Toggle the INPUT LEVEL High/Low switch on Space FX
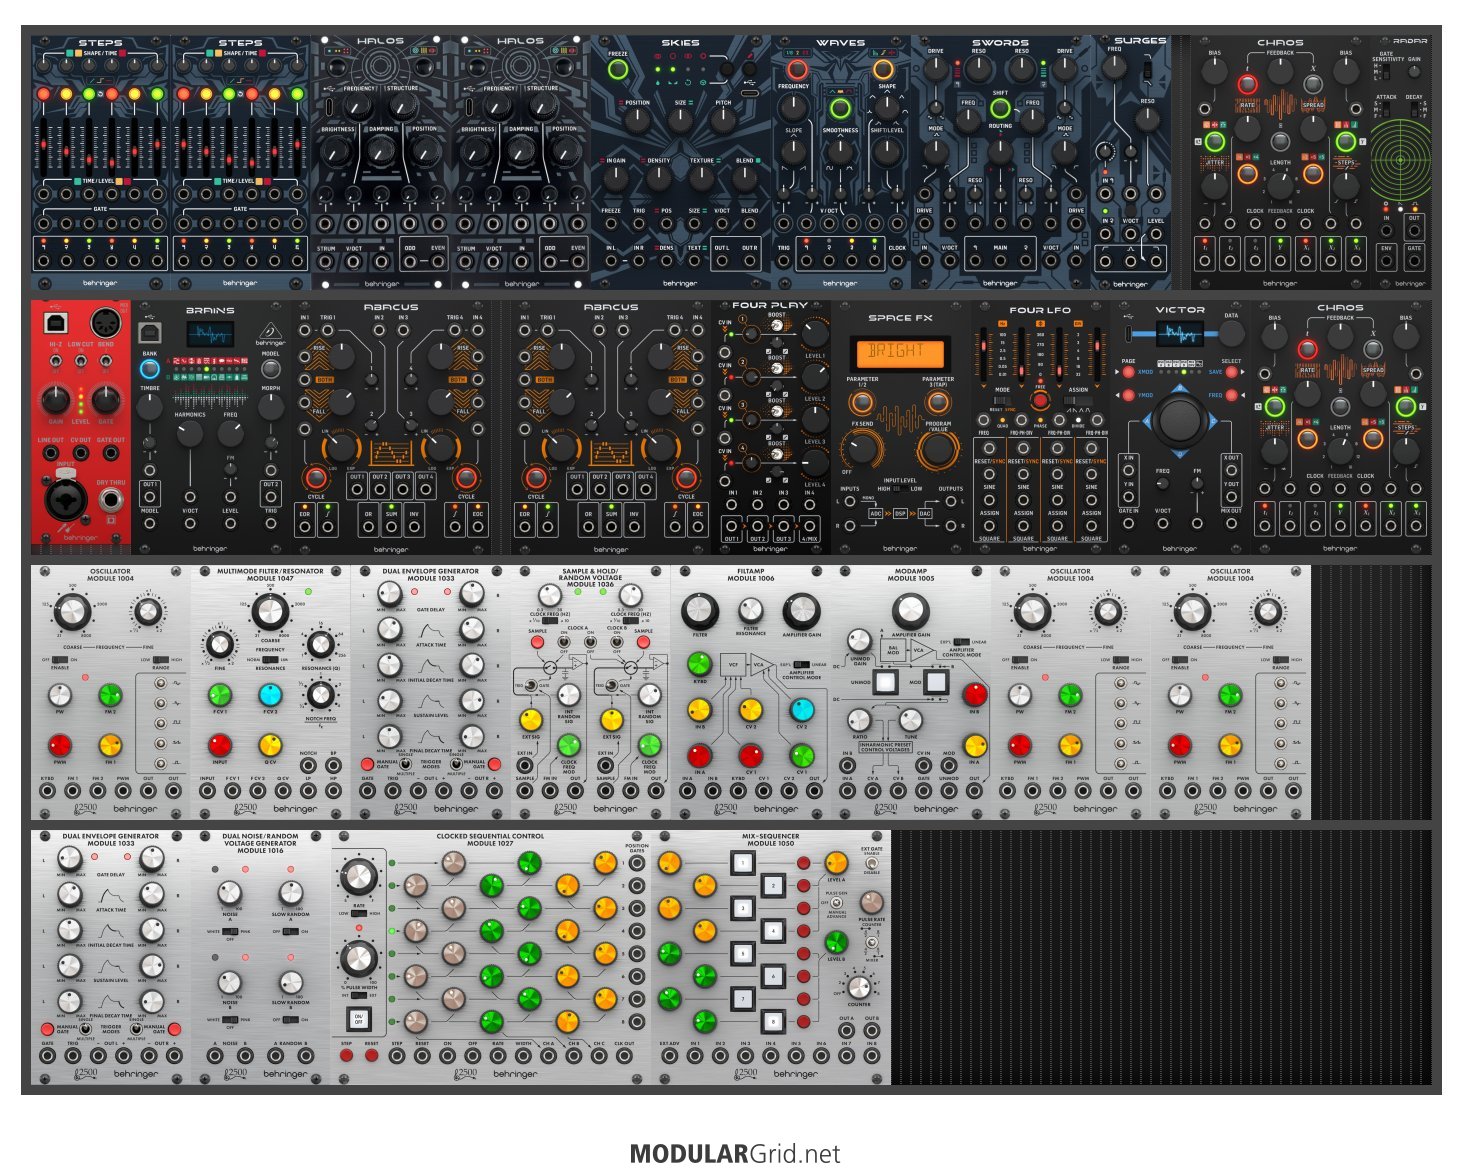The height and width of the screenshot is (1175, 1472). coord(899,489)
